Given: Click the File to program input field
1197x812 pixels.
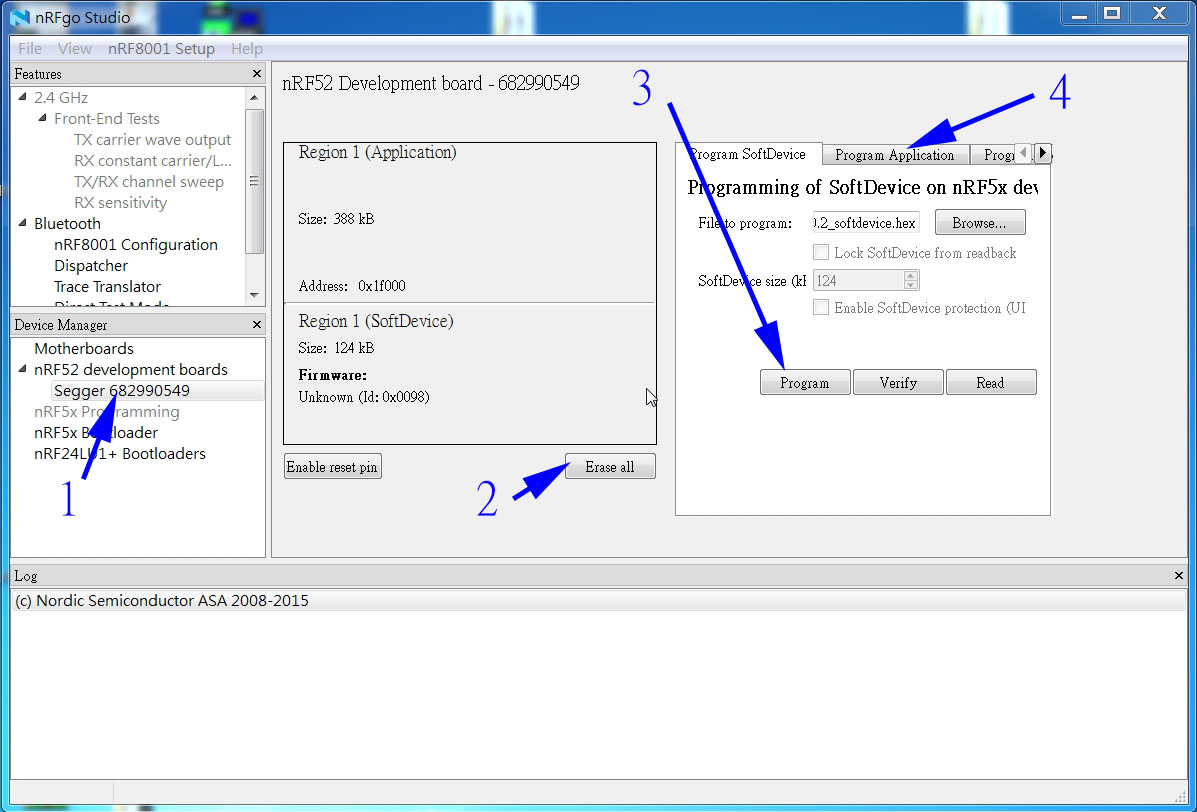Looking at the screenshot, I should [x=866, y=223].
